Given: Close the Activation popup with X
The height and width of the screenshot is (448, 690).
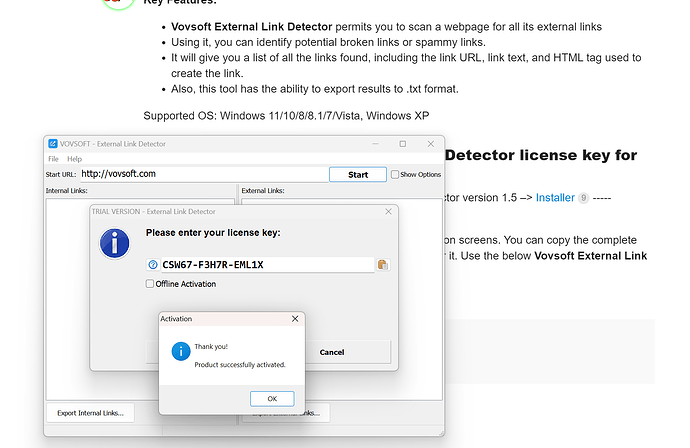Looking at the screenshot, I should pos(294,319).
